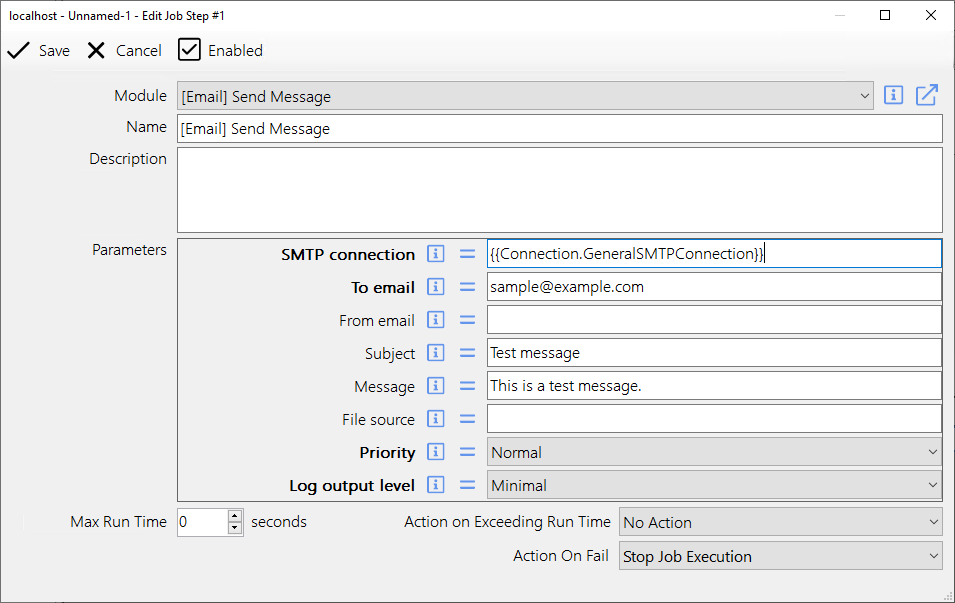Click the equals icon for Message
The image size is (955, 603).
[467, 386]
